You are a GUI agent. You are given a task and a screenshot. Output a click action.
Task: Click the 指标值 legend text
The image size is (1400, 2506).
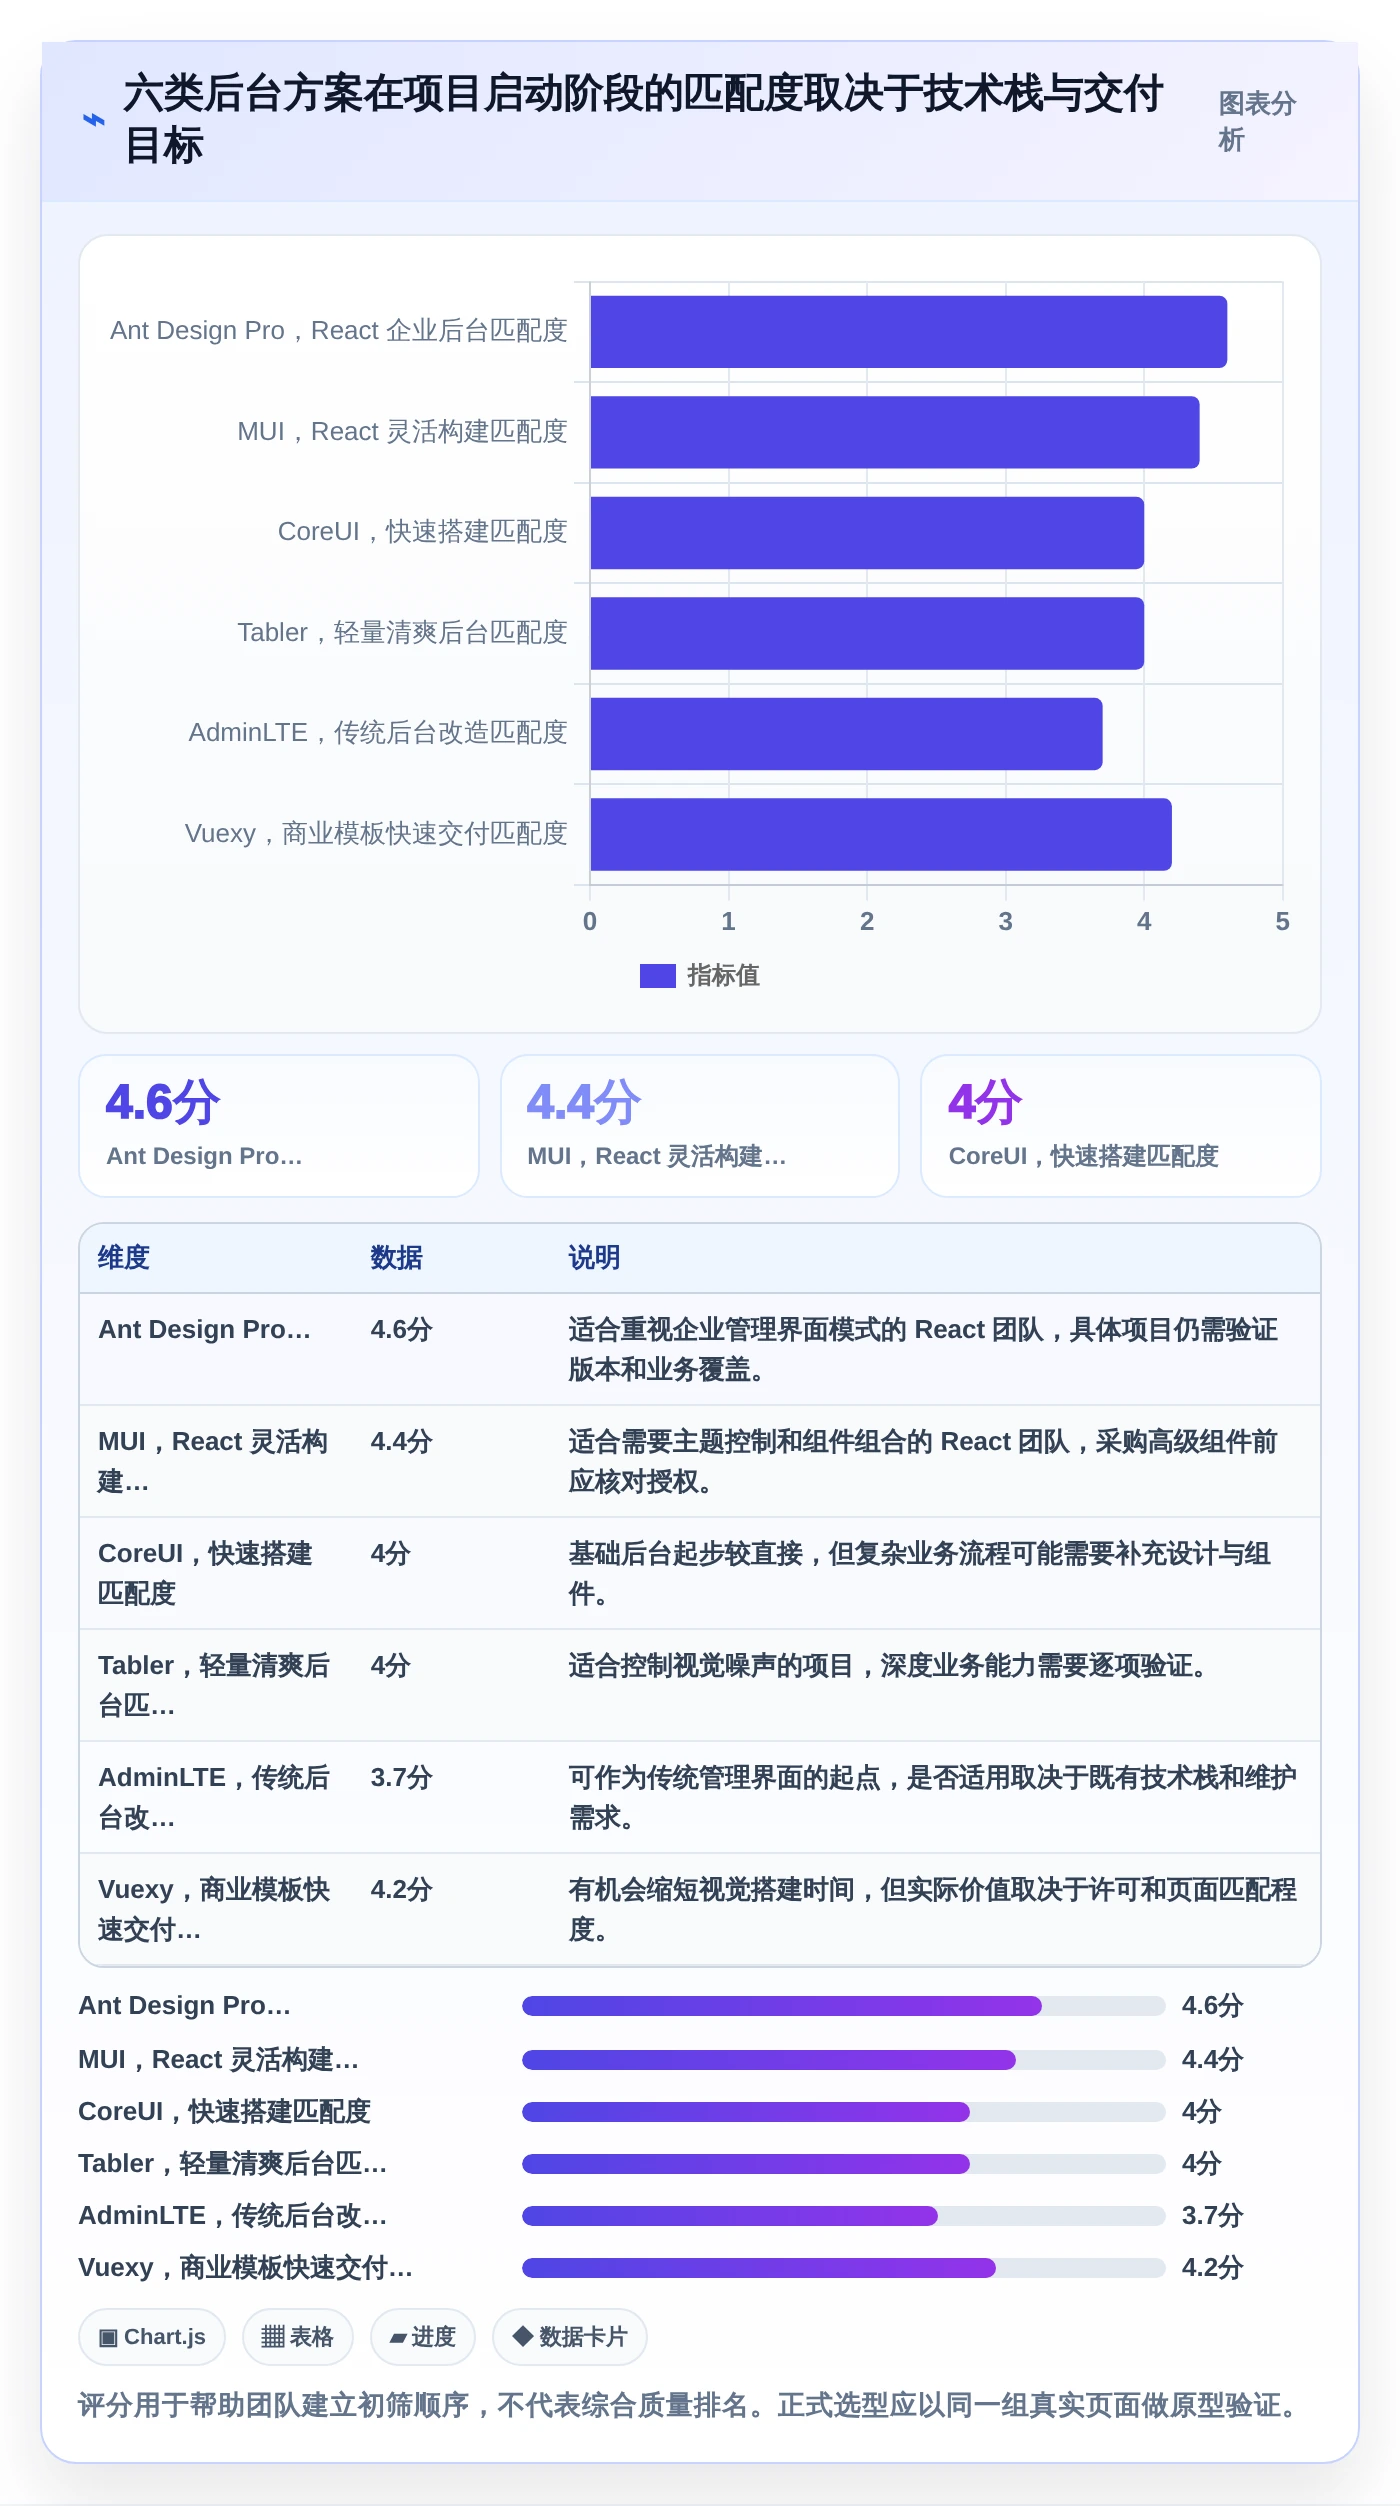(x=723, y=975)
